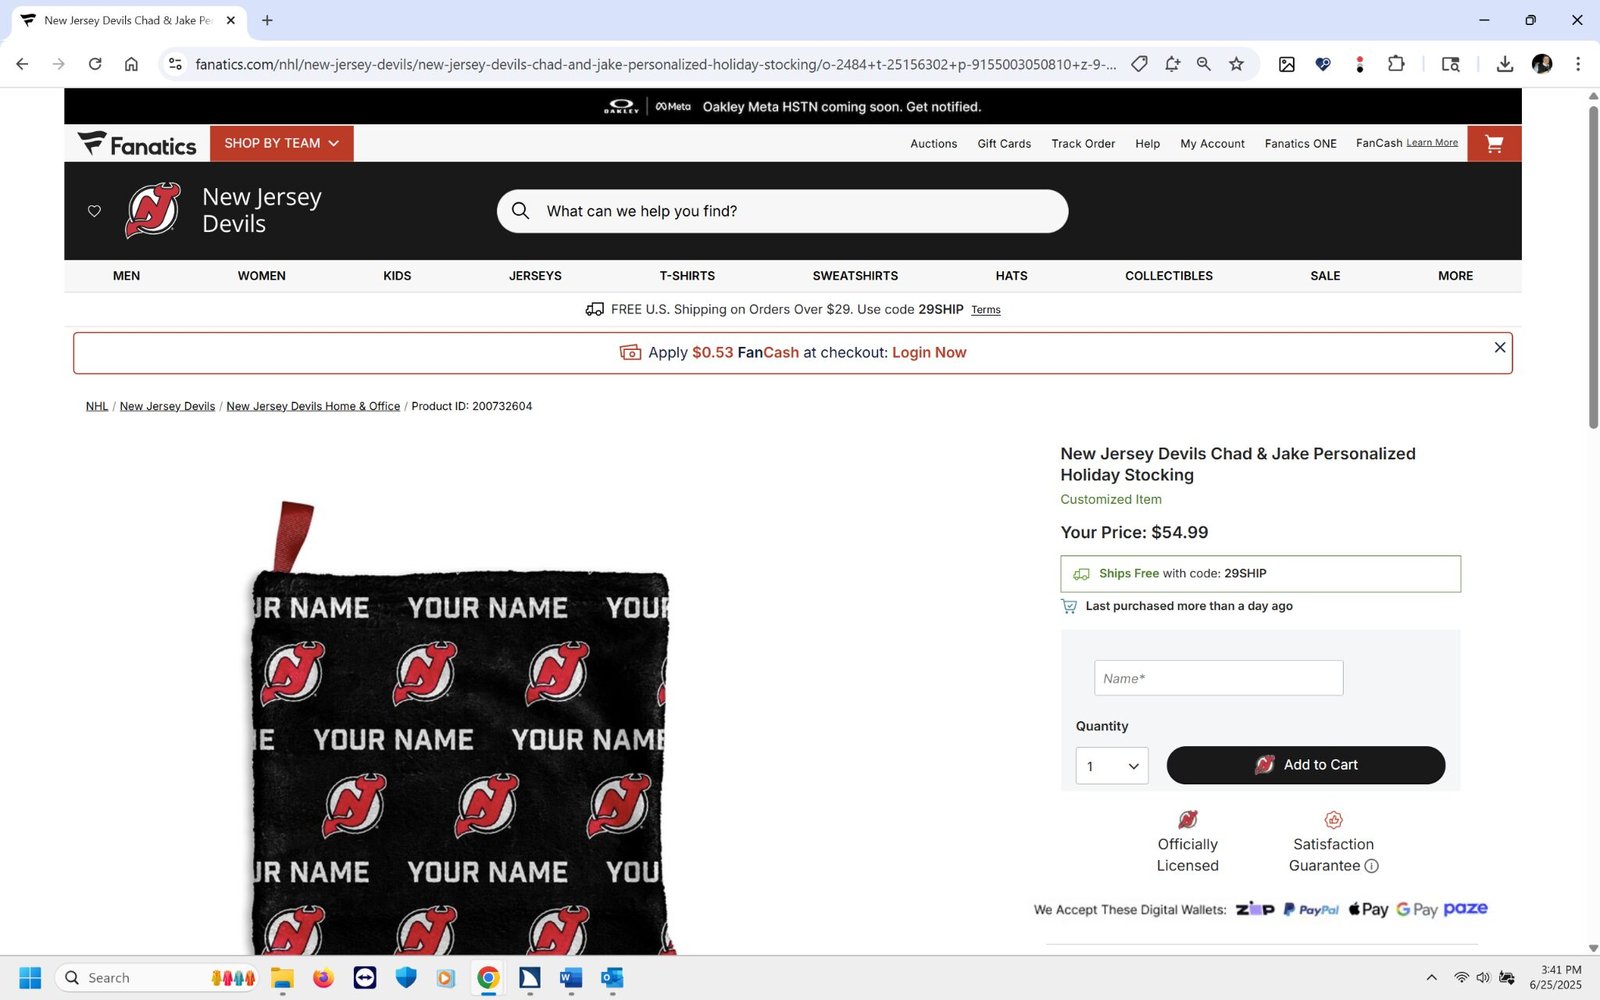Click the Oakley Meta HSTN promo banner
Screen dimensions: 1600x1000
[x=792, y=106]
